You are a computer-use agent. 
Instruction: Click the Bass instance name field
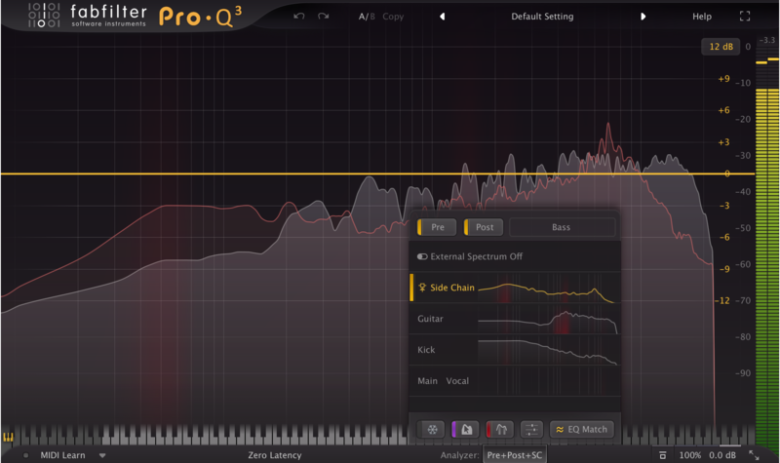(562, 227)
